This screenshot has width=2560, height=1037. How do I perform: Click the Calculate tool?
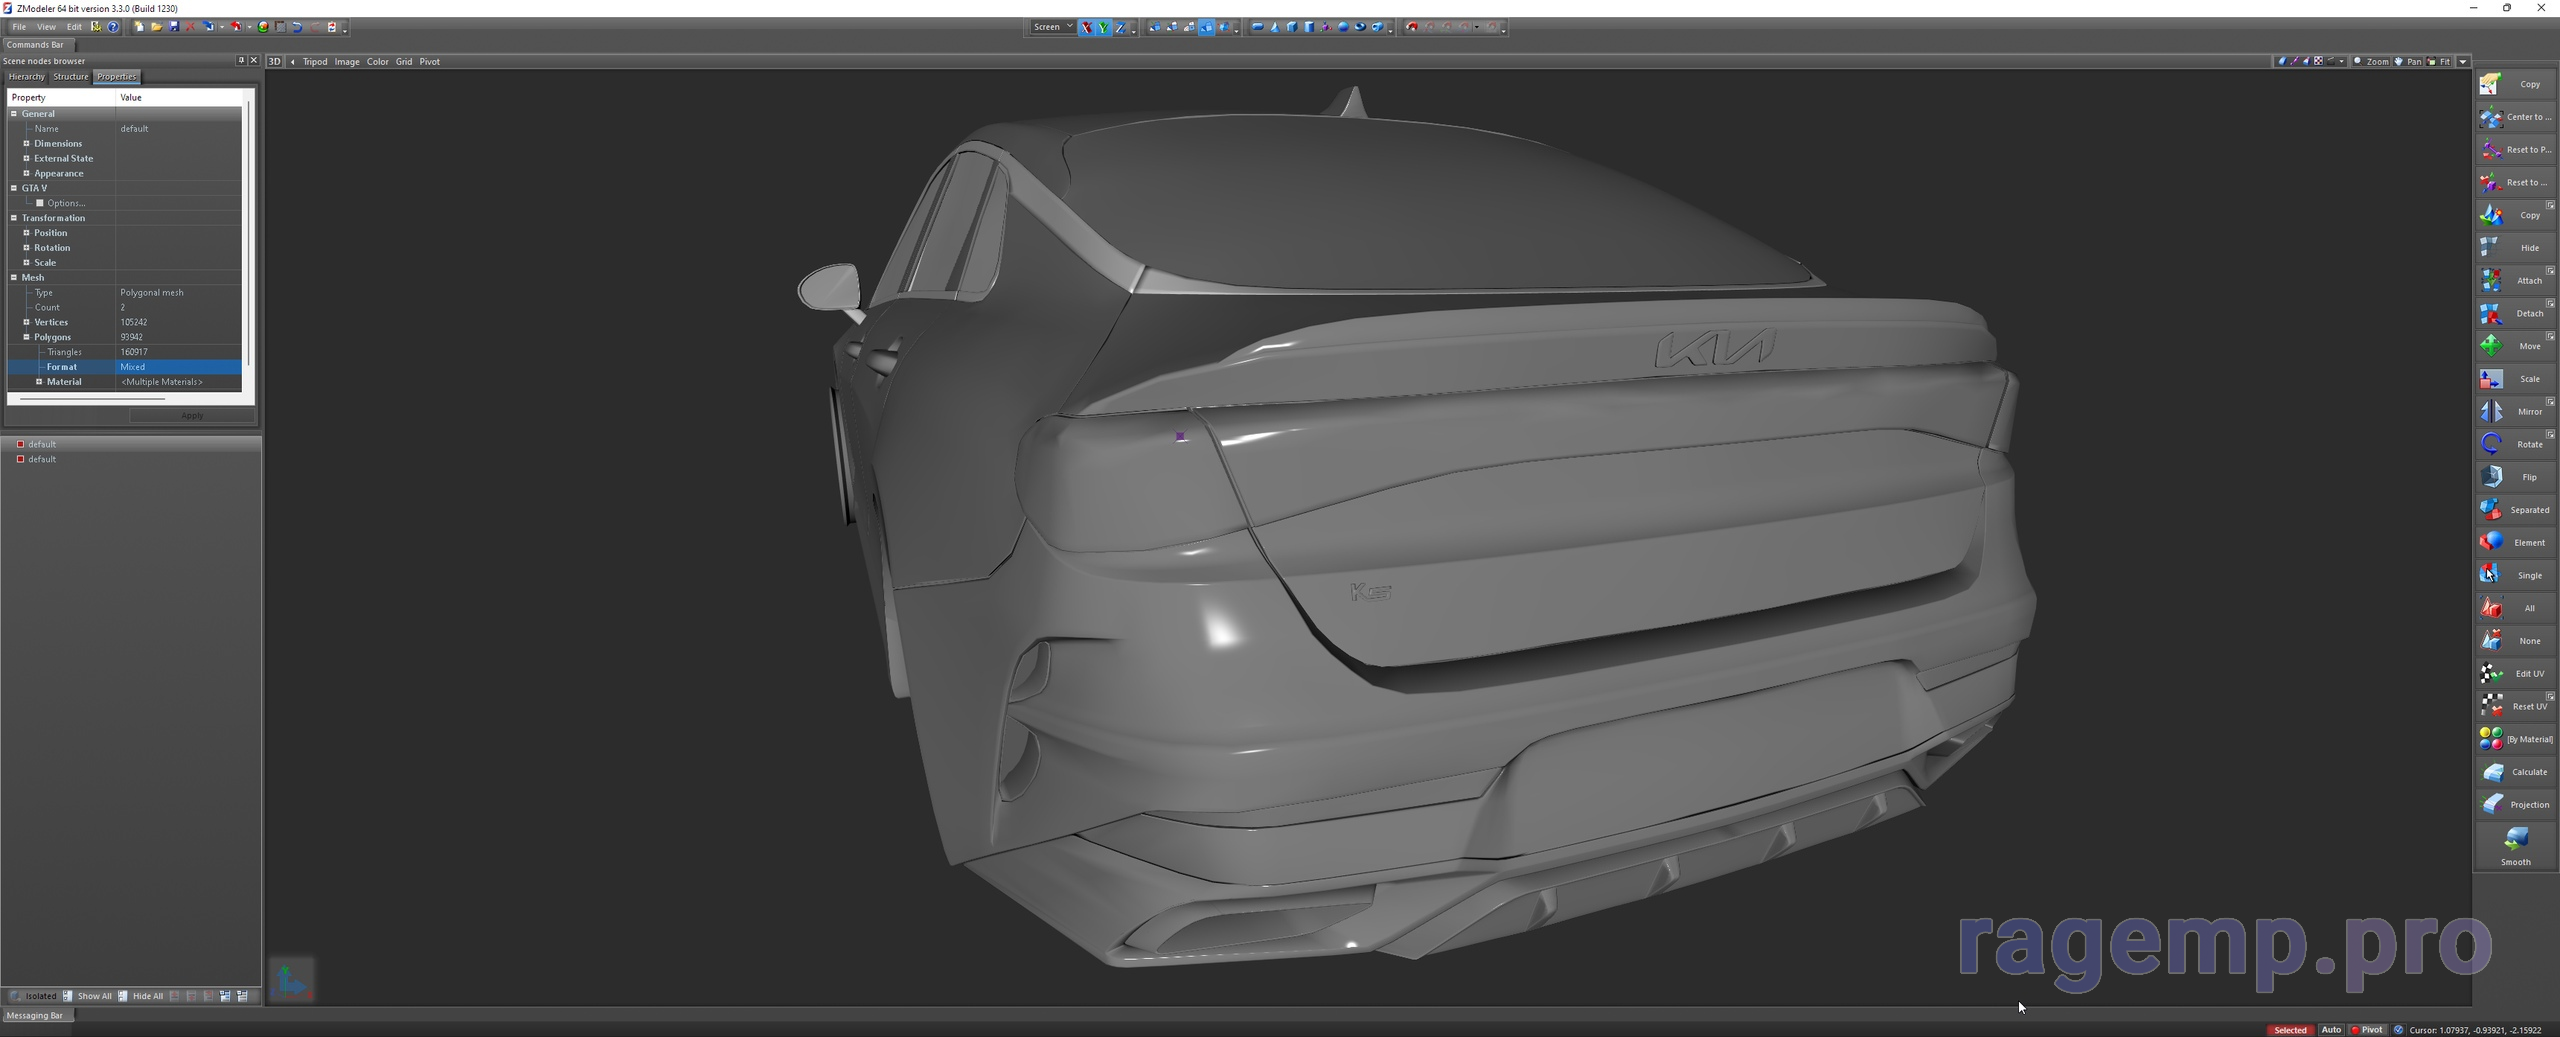[x=2515, y=772]
